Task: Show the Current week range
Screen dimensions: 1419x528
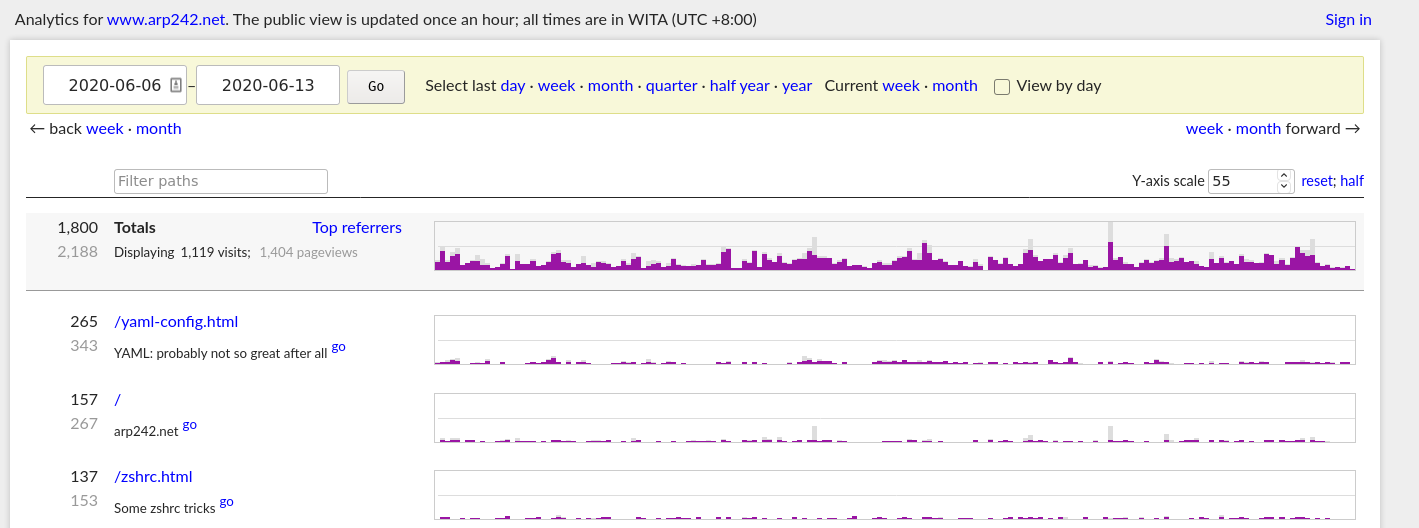Action: pos(901,86)
